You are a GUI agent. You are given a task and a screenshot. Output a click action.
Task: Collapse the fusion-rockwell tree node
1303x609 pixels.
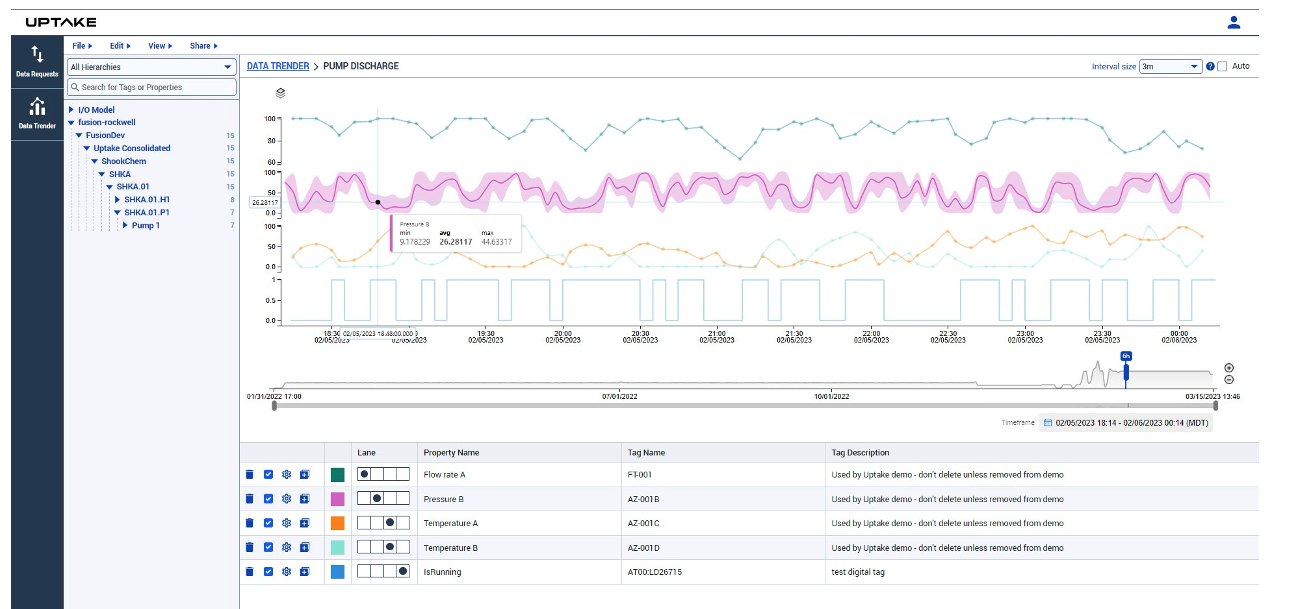(71, 123)
